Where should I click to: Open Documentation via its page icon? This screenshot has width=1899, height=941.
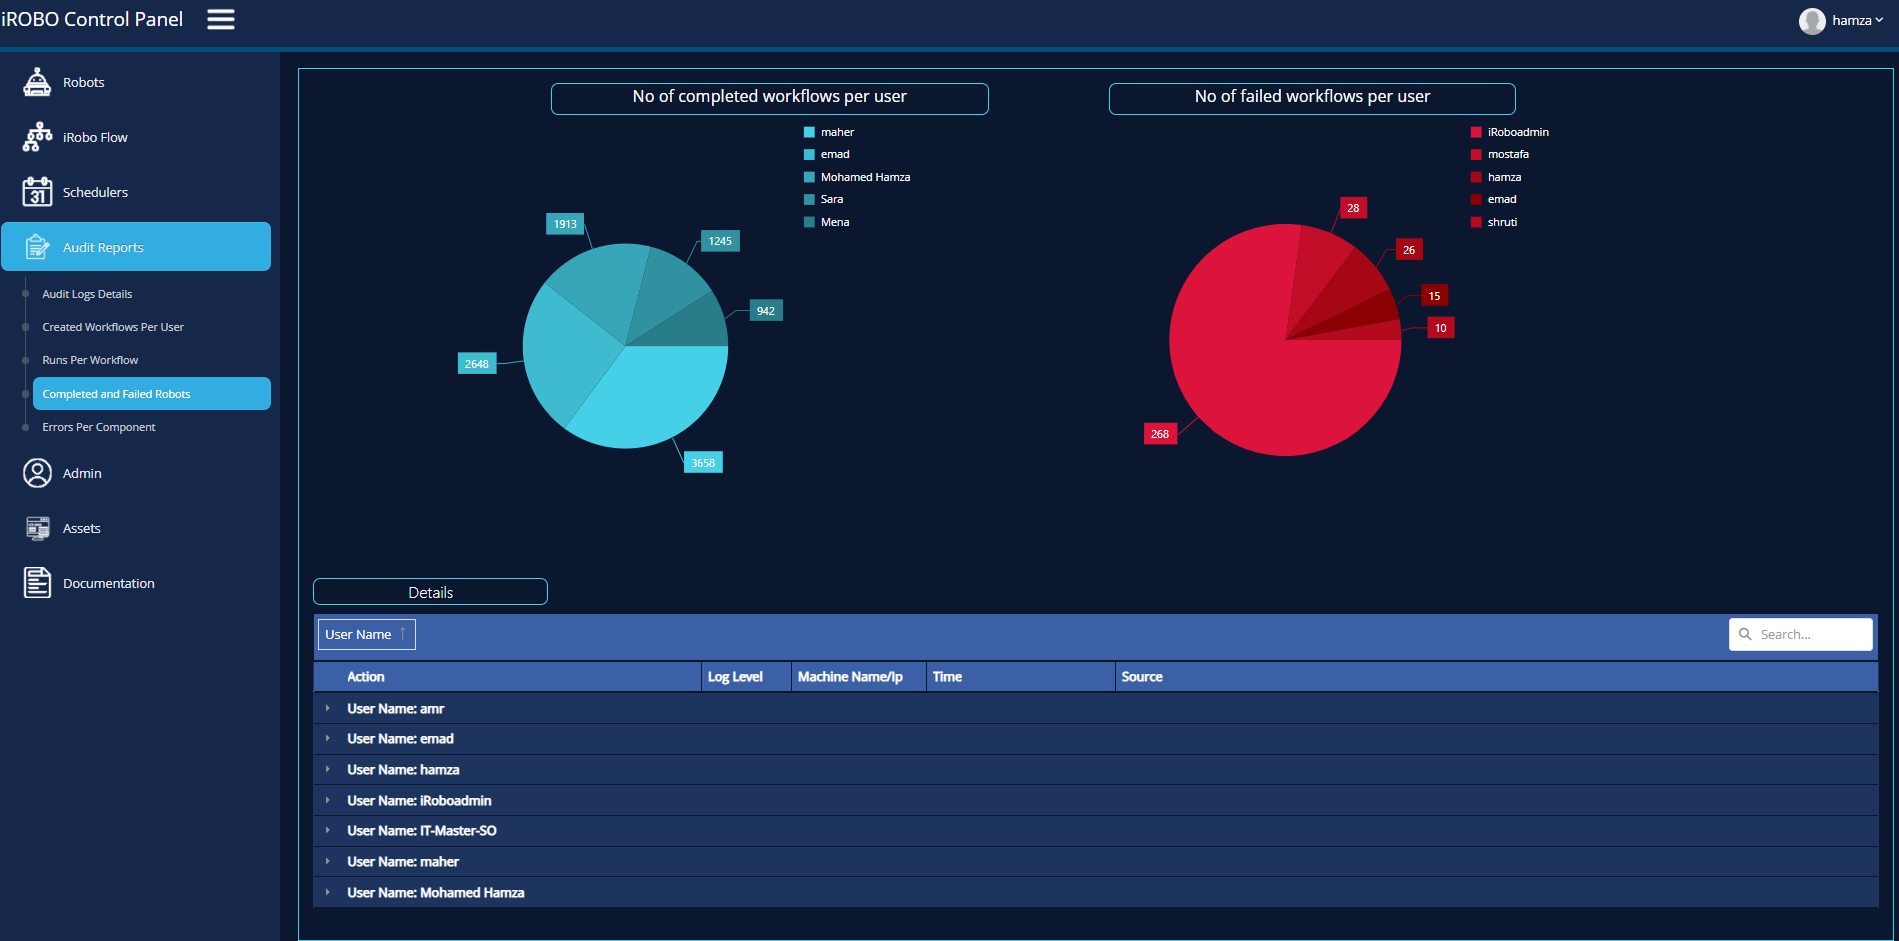pyautogui.click(x=37, y=583)
